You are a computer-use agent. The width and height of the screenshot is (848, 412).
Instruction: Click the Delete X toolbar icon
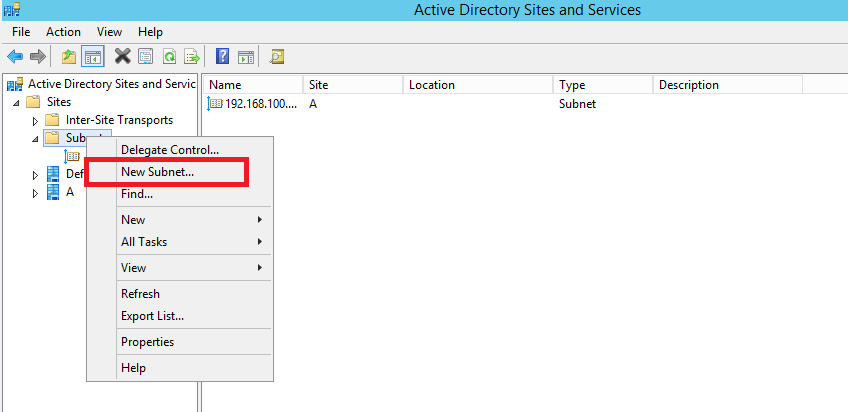[x=123, y=56]
